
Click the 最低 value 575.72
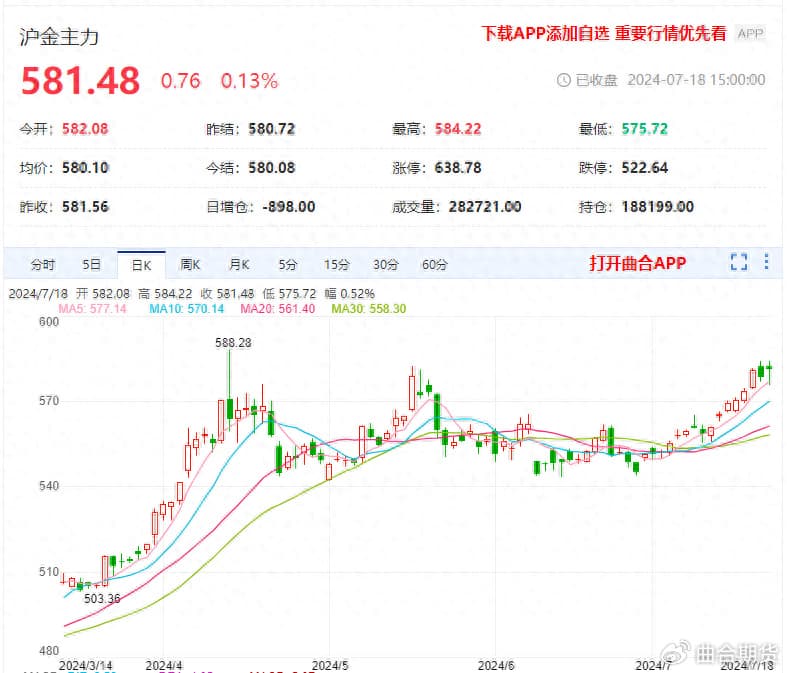(x=644, y=129)
